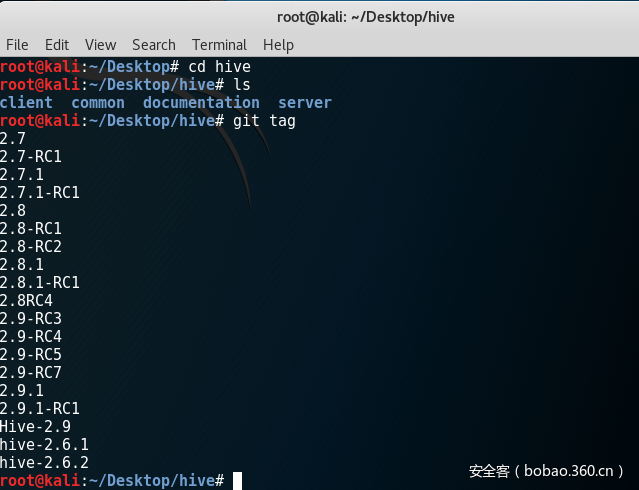Click the window title root@kali: ~/Desktop/hive
This screenshot has width=639, height=490.
366,17
